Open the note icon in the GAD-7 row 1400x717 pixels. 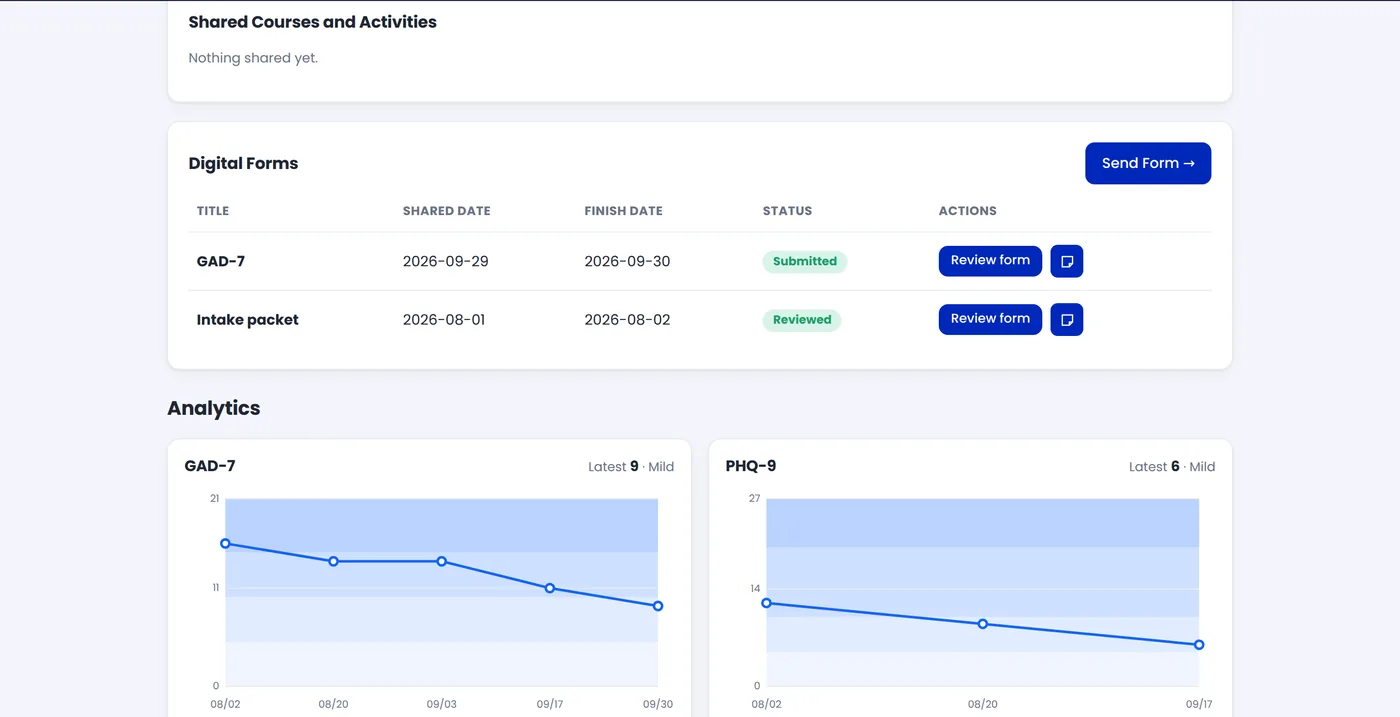[x=1067, y=261]
